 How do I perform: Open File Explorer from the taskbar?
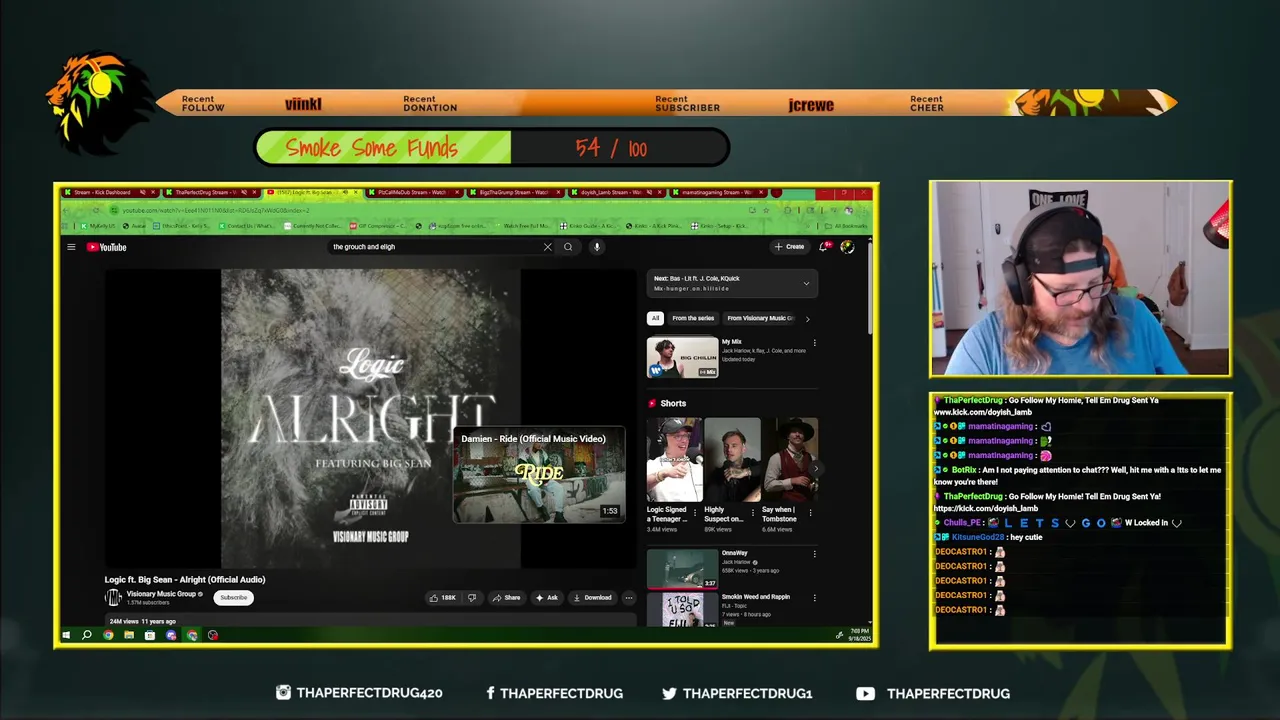(129, 635)
